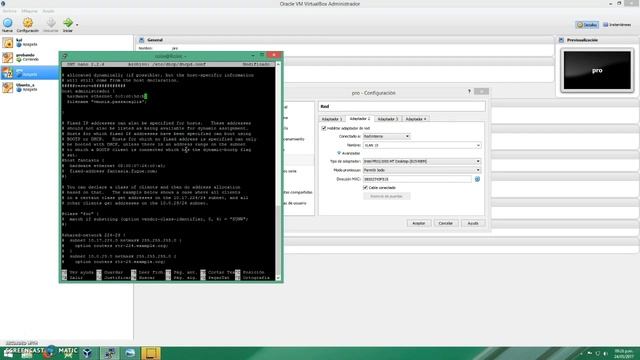Screen dimensions: 640x360
Task: Switch to the Adaptador 1 tab
Action: pos(332,119)
